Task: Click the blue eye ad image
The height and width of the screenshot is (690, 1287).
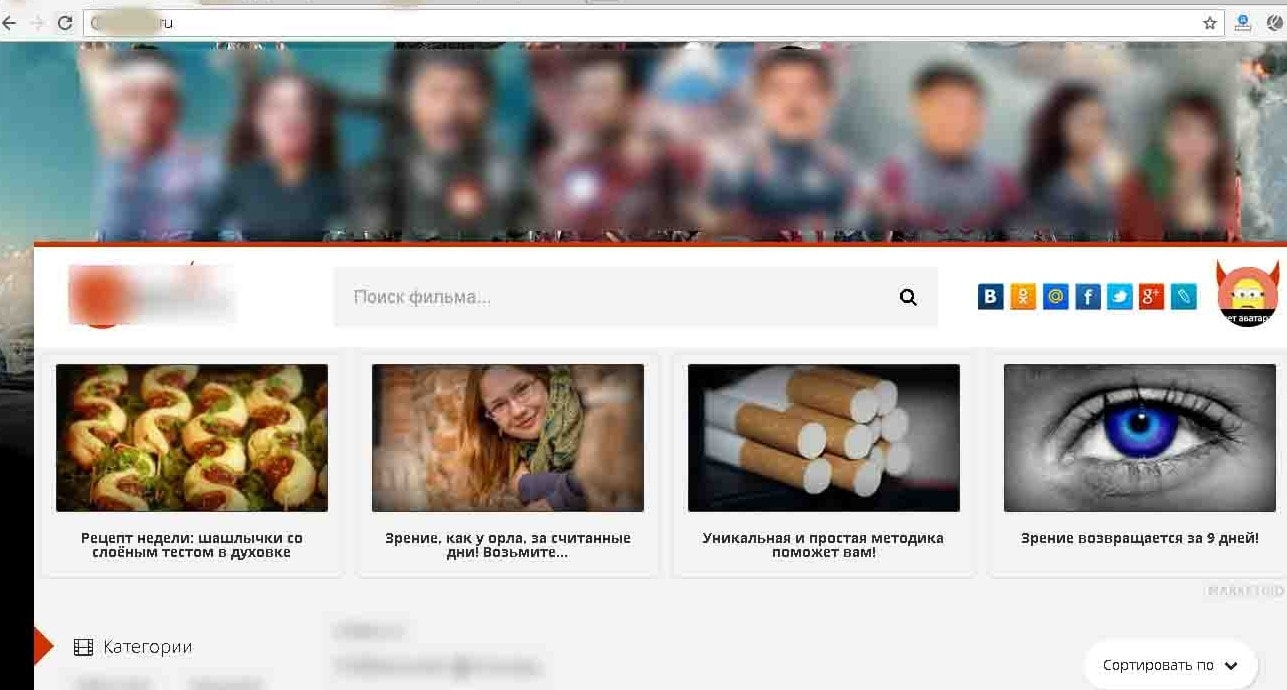Action: point(1139,438)
